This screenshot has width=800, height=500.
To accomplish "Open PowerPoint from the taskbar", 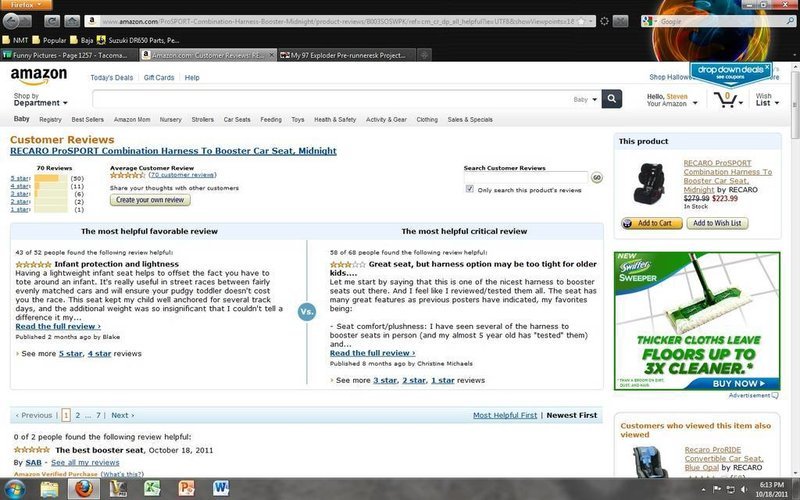I will point(186,489).
